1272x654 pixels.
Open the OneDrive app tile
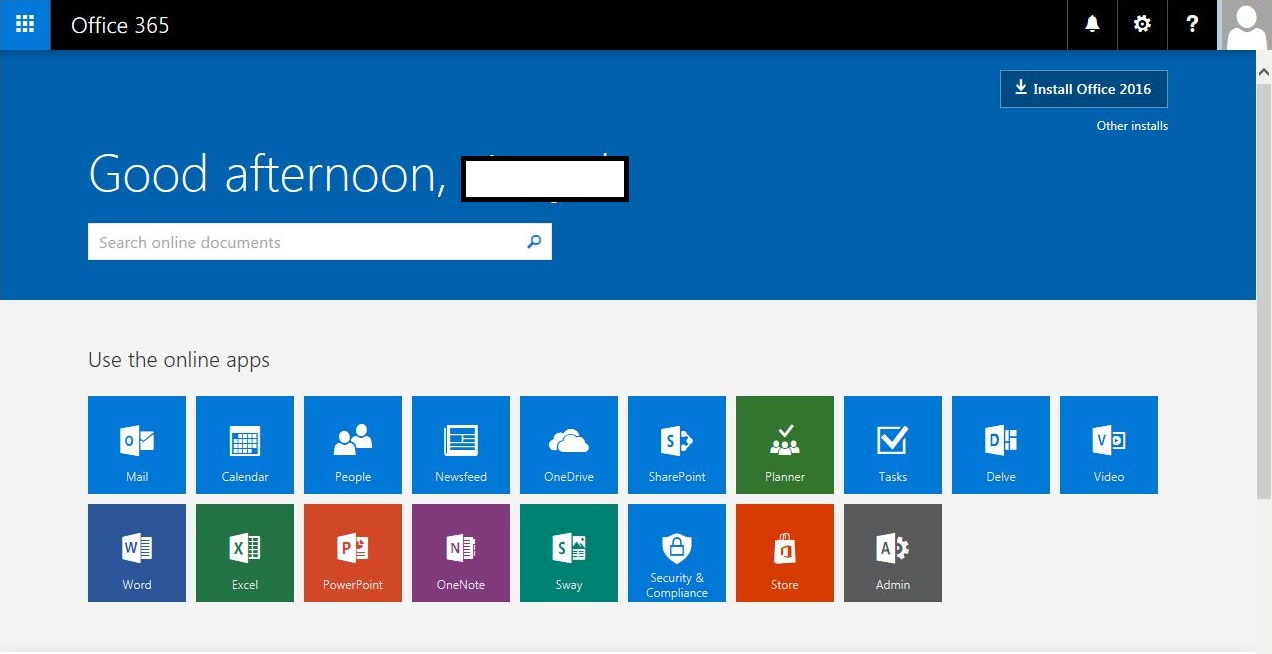coord(569,445)
